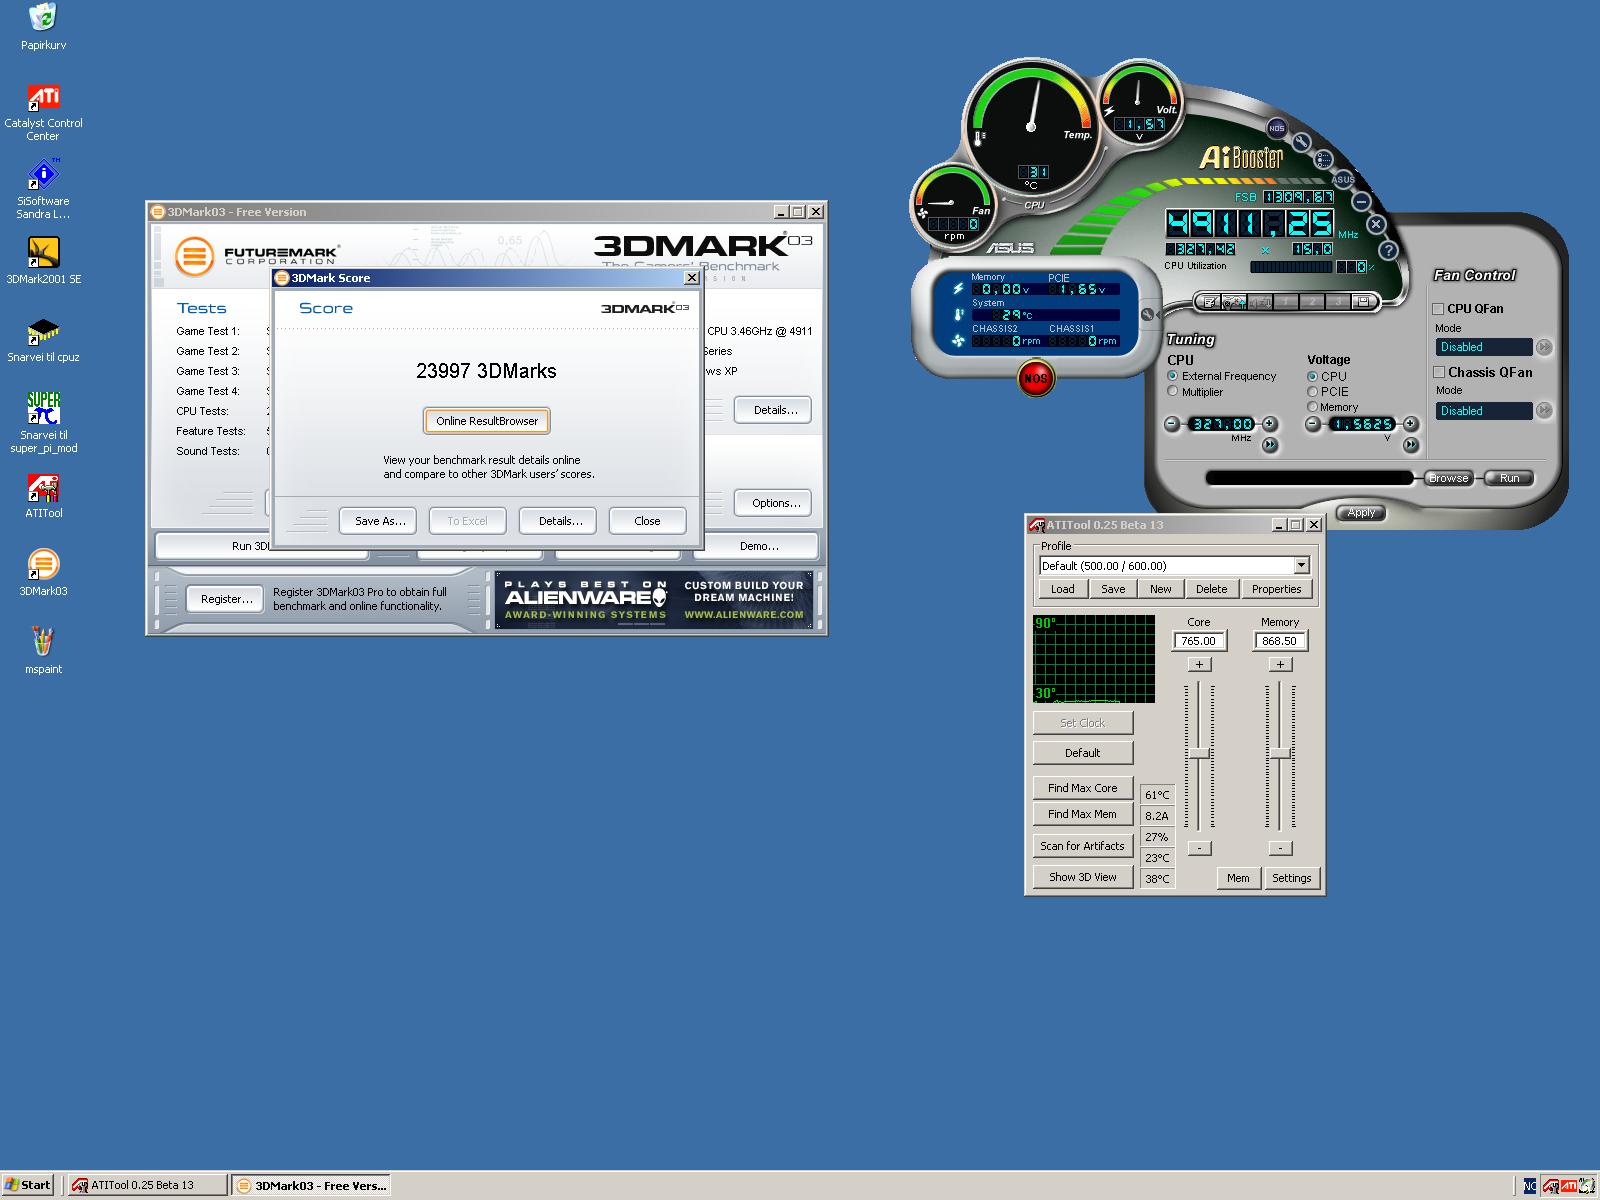Select PCIE voltage radio button
The height and width of the screenshot is (1200, 1600).
(1312, 391)
